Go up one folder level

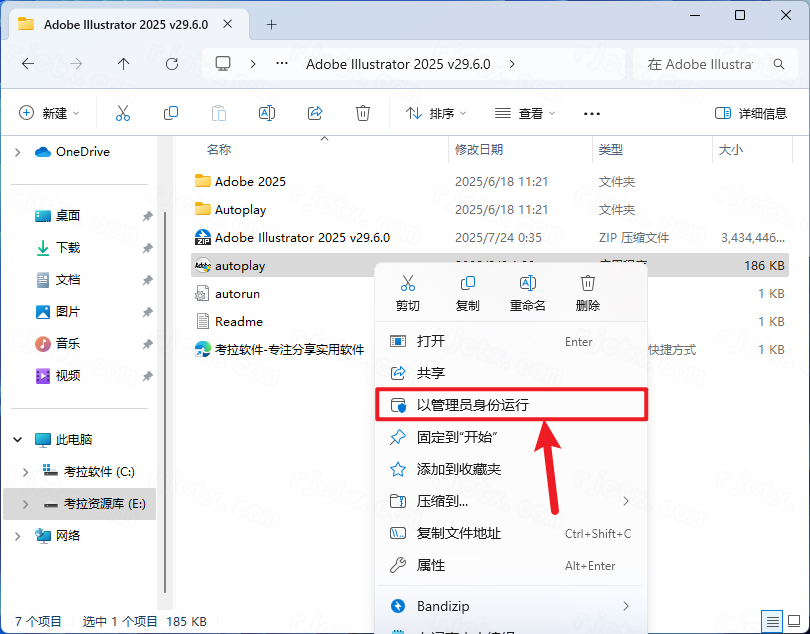[123, 64]
